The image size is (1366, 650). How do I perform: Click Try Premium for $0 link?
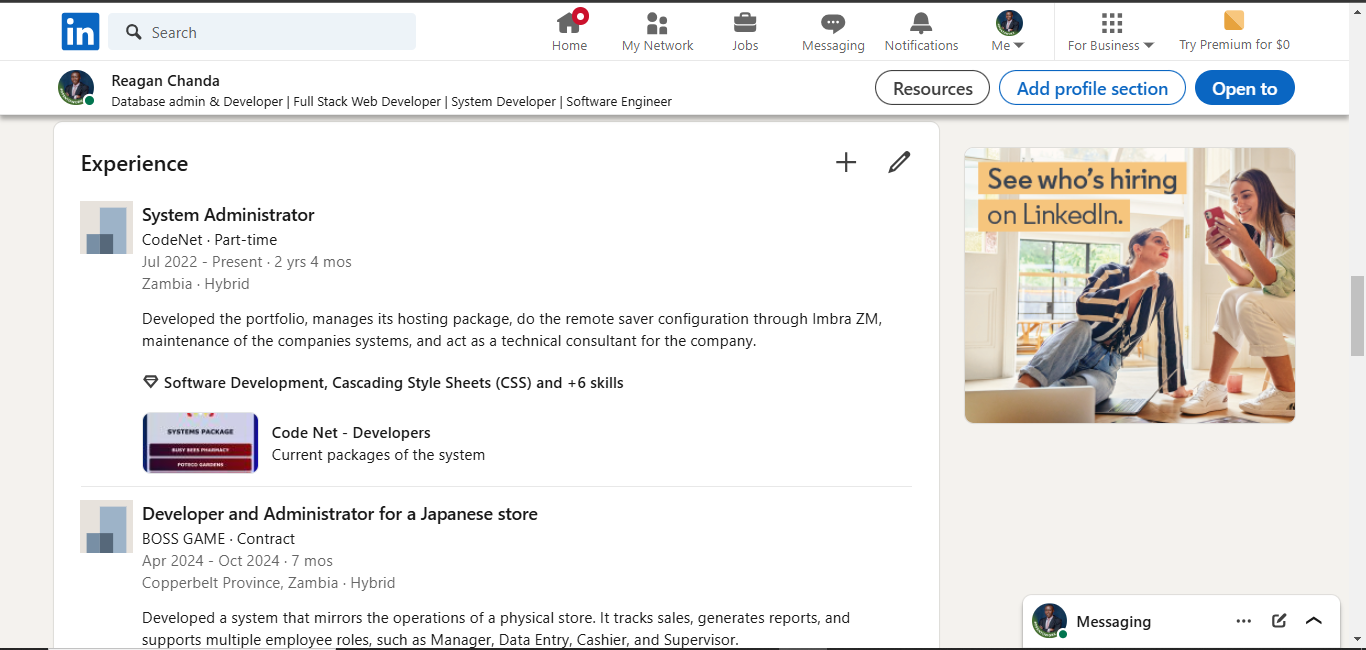pos(1234,31)
